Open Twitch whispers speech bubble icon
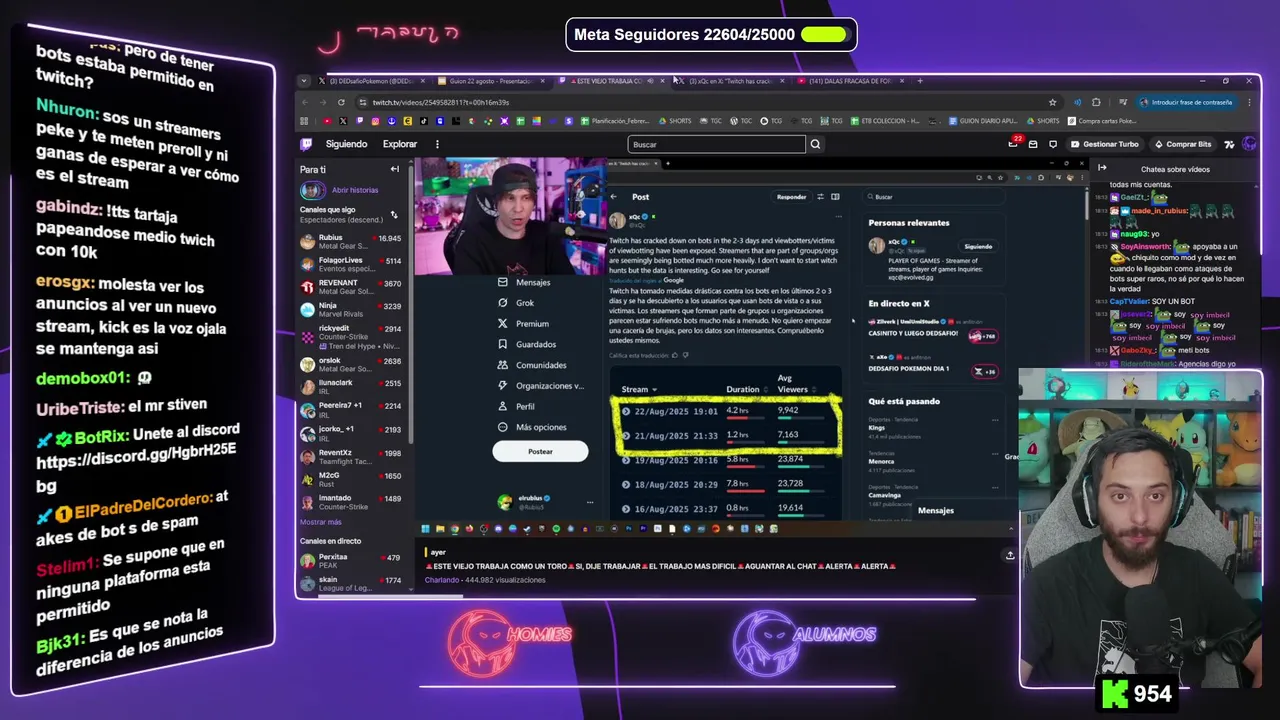 [1052, 144]
